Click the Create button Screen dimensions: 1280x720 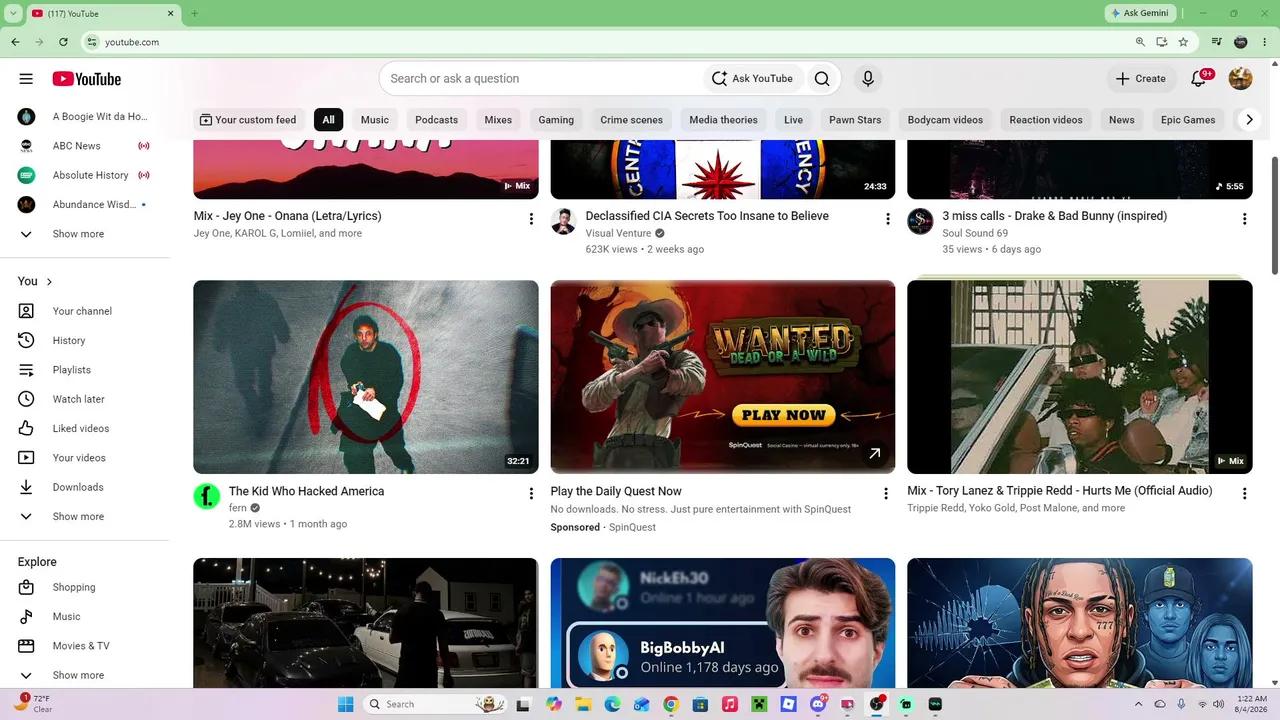tap(1141, 79)
